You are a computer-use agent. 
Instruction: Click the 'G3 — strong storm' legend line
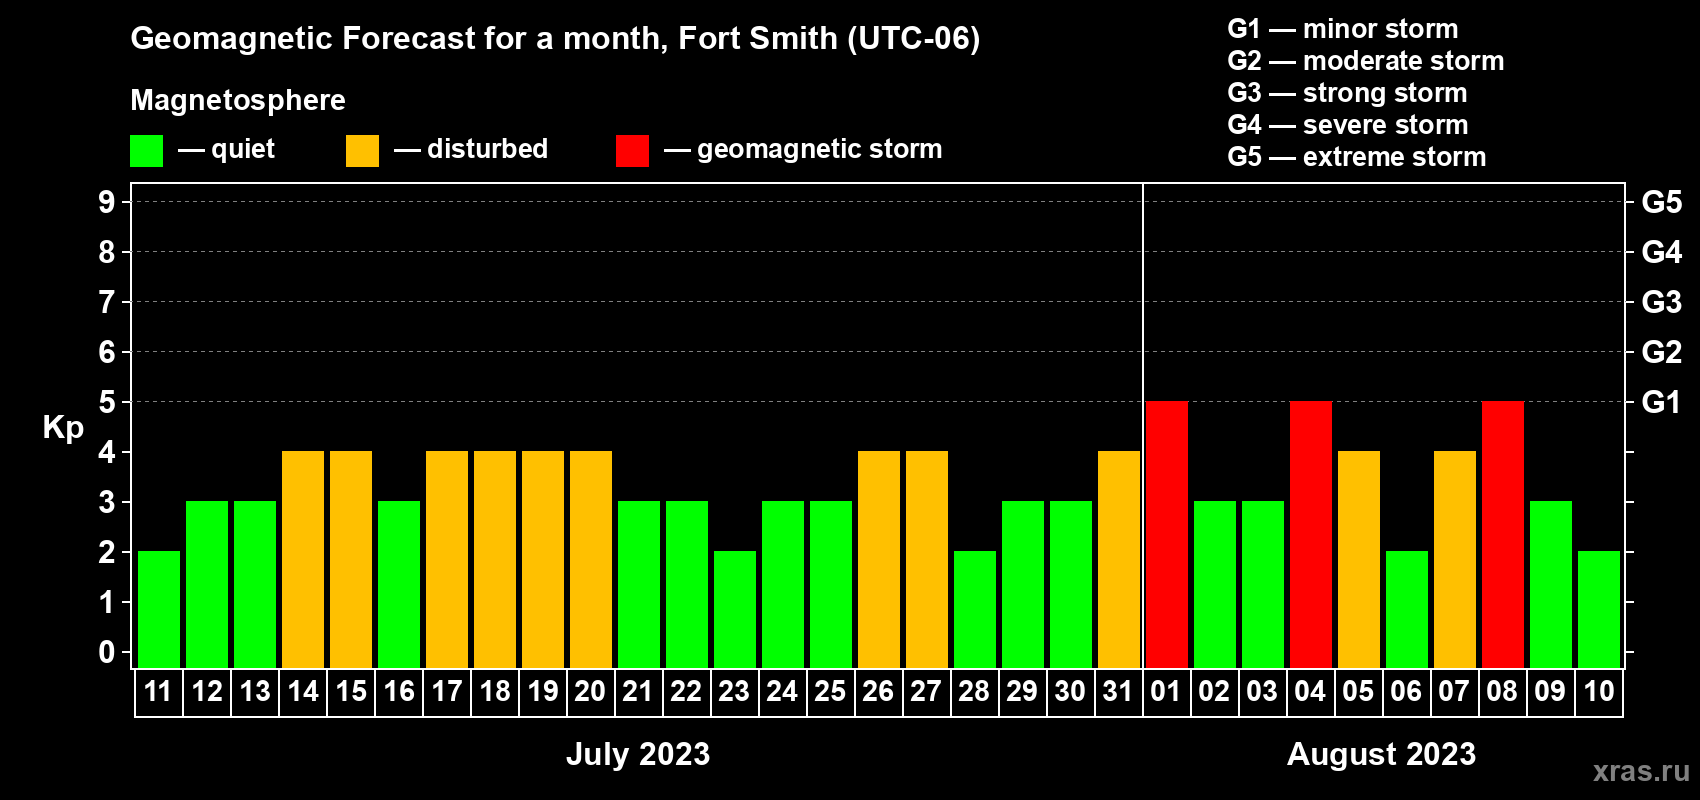click(1347, 93)
